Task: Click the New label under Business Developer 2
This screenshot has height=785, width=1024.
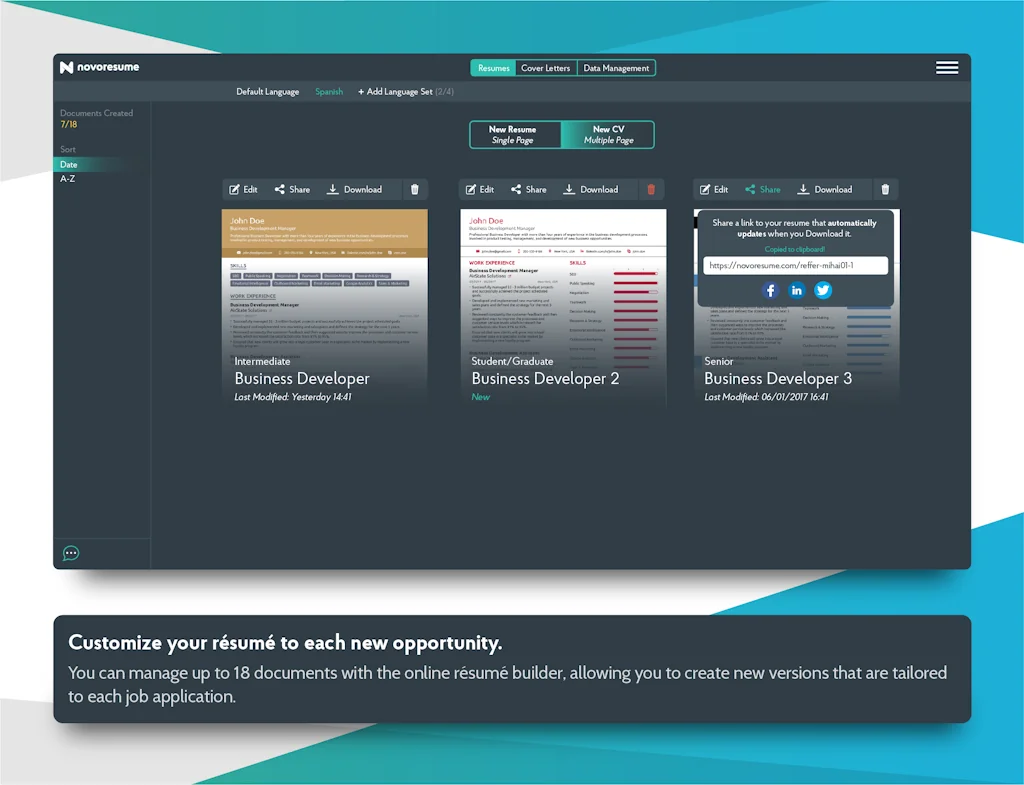Action: (480, 397)
